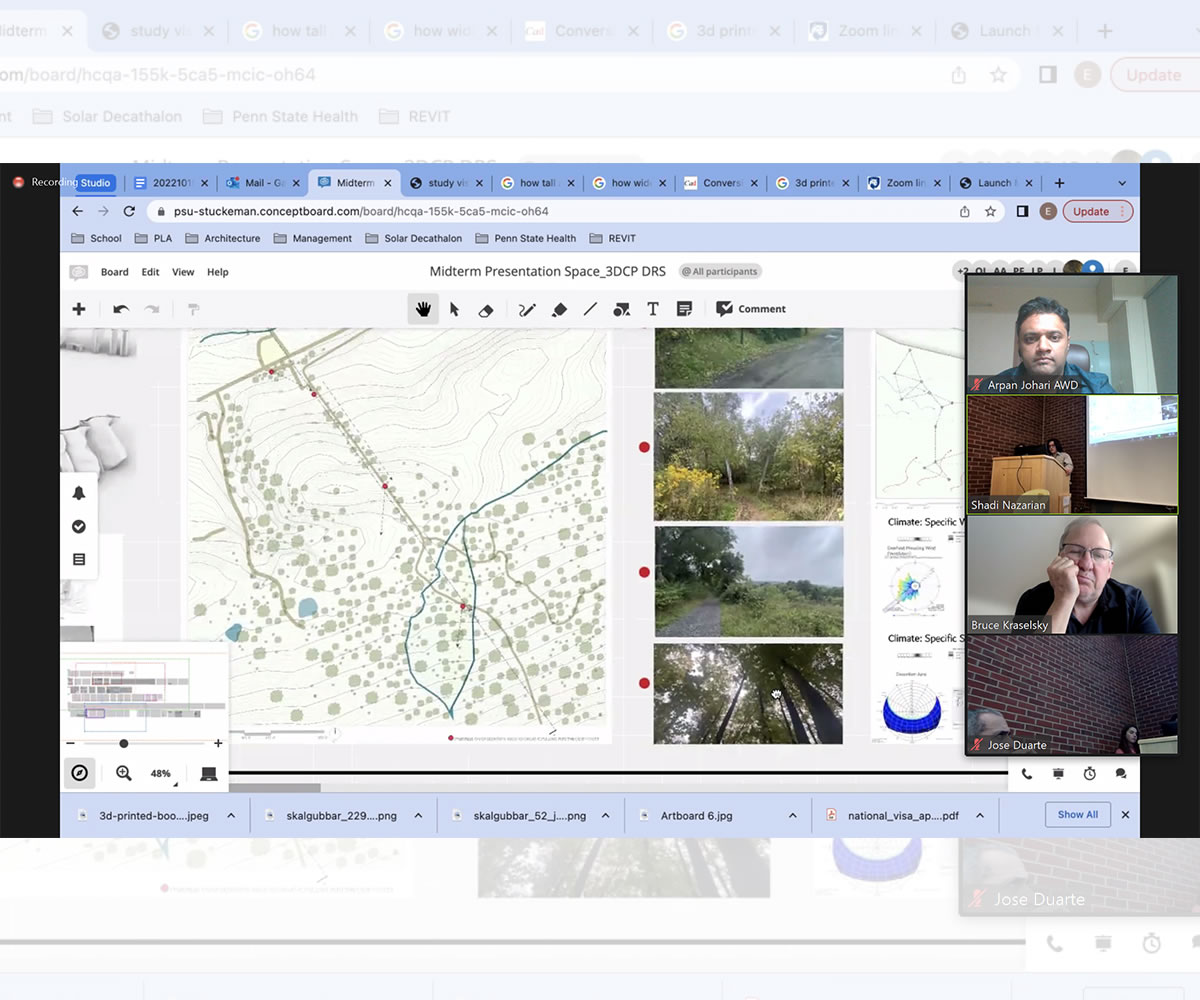The width and height of the screenshot is (1200, 1000).
Task: Click the zoom magnifier icon
Action: 124,773
